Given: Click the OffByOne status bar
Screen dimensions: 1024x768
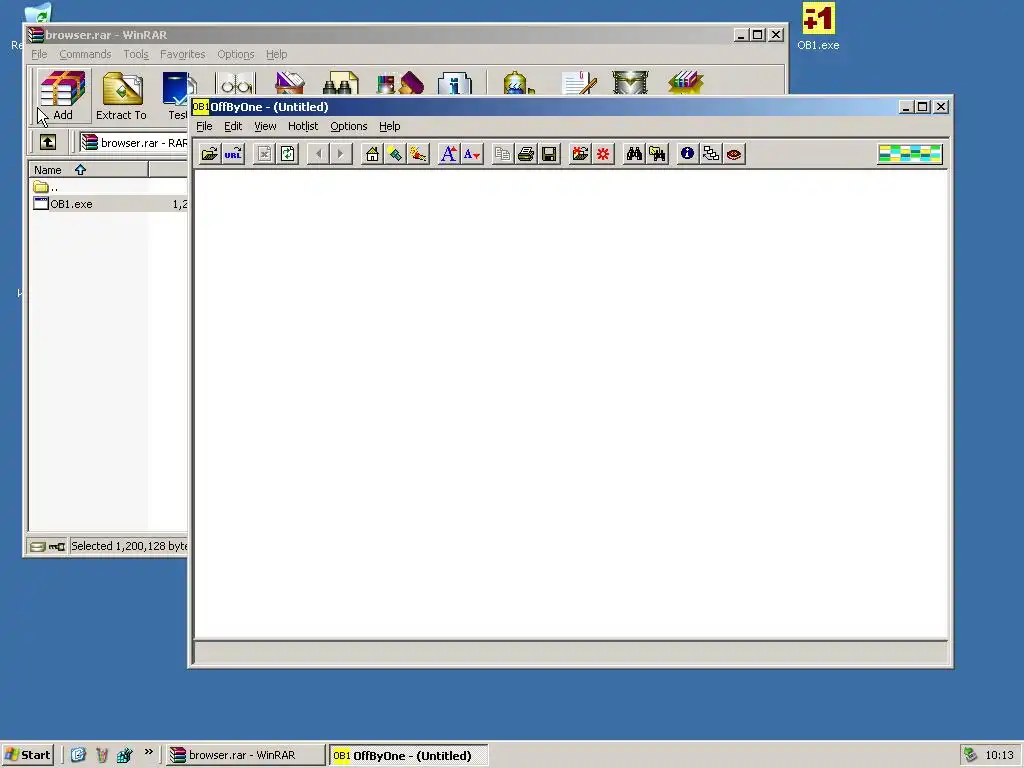Looking at the screenshot, I should tap(571, 653).
